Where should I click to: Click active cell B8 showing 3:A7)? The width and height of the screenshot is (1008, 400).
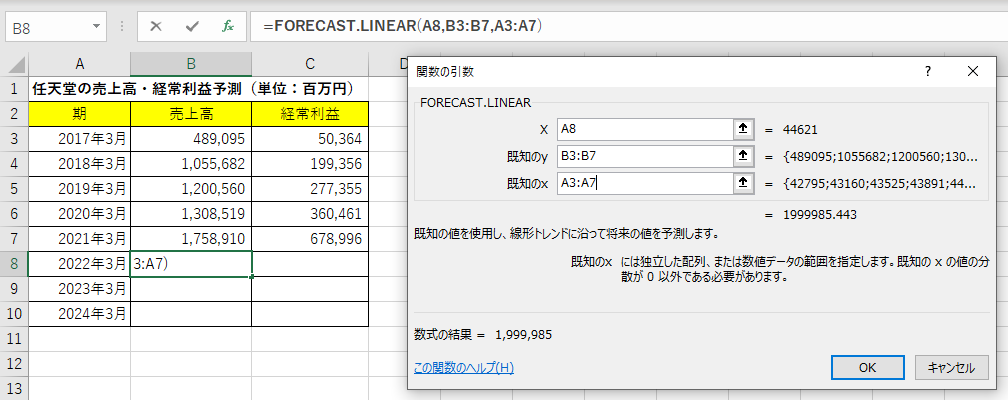pos(191,264)
